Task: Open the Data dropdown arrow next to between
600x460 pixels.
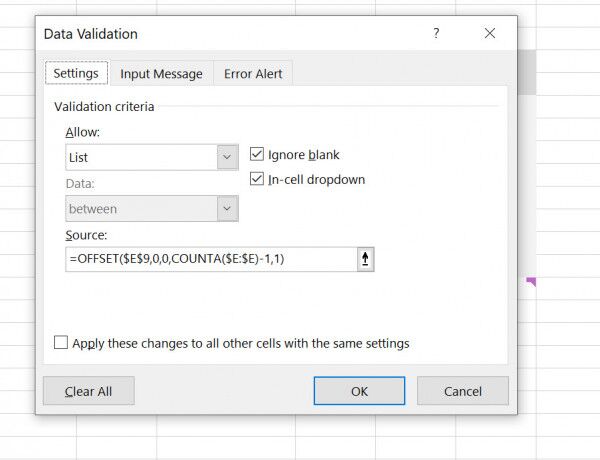Action: point(227,209)
